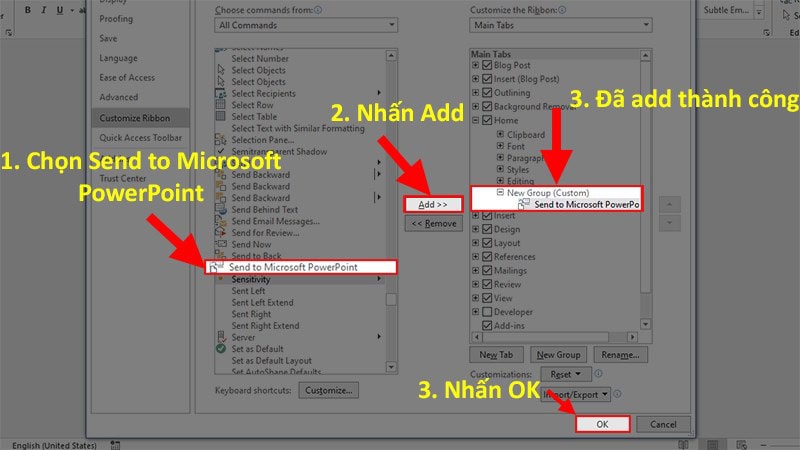The height and width of the screenshot is (450, 800).
Task: Click the New Tab button
Action: pos(496,355)
